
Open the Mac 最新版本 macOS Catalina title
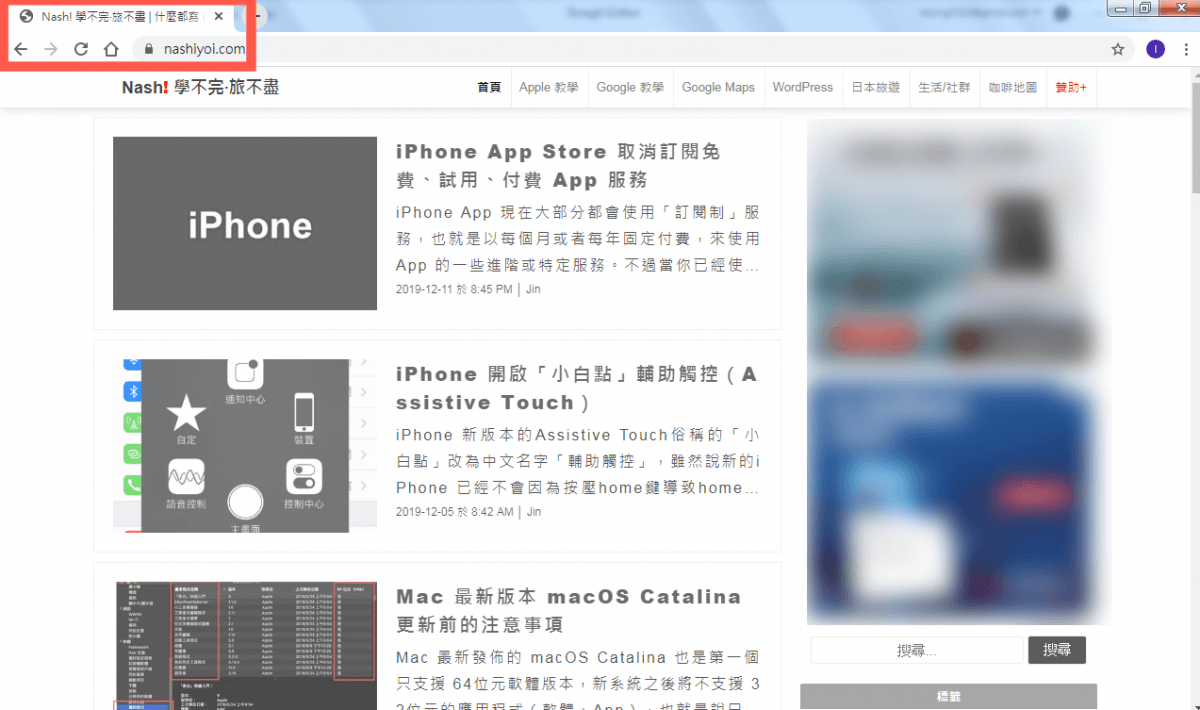tap(569, 610)
